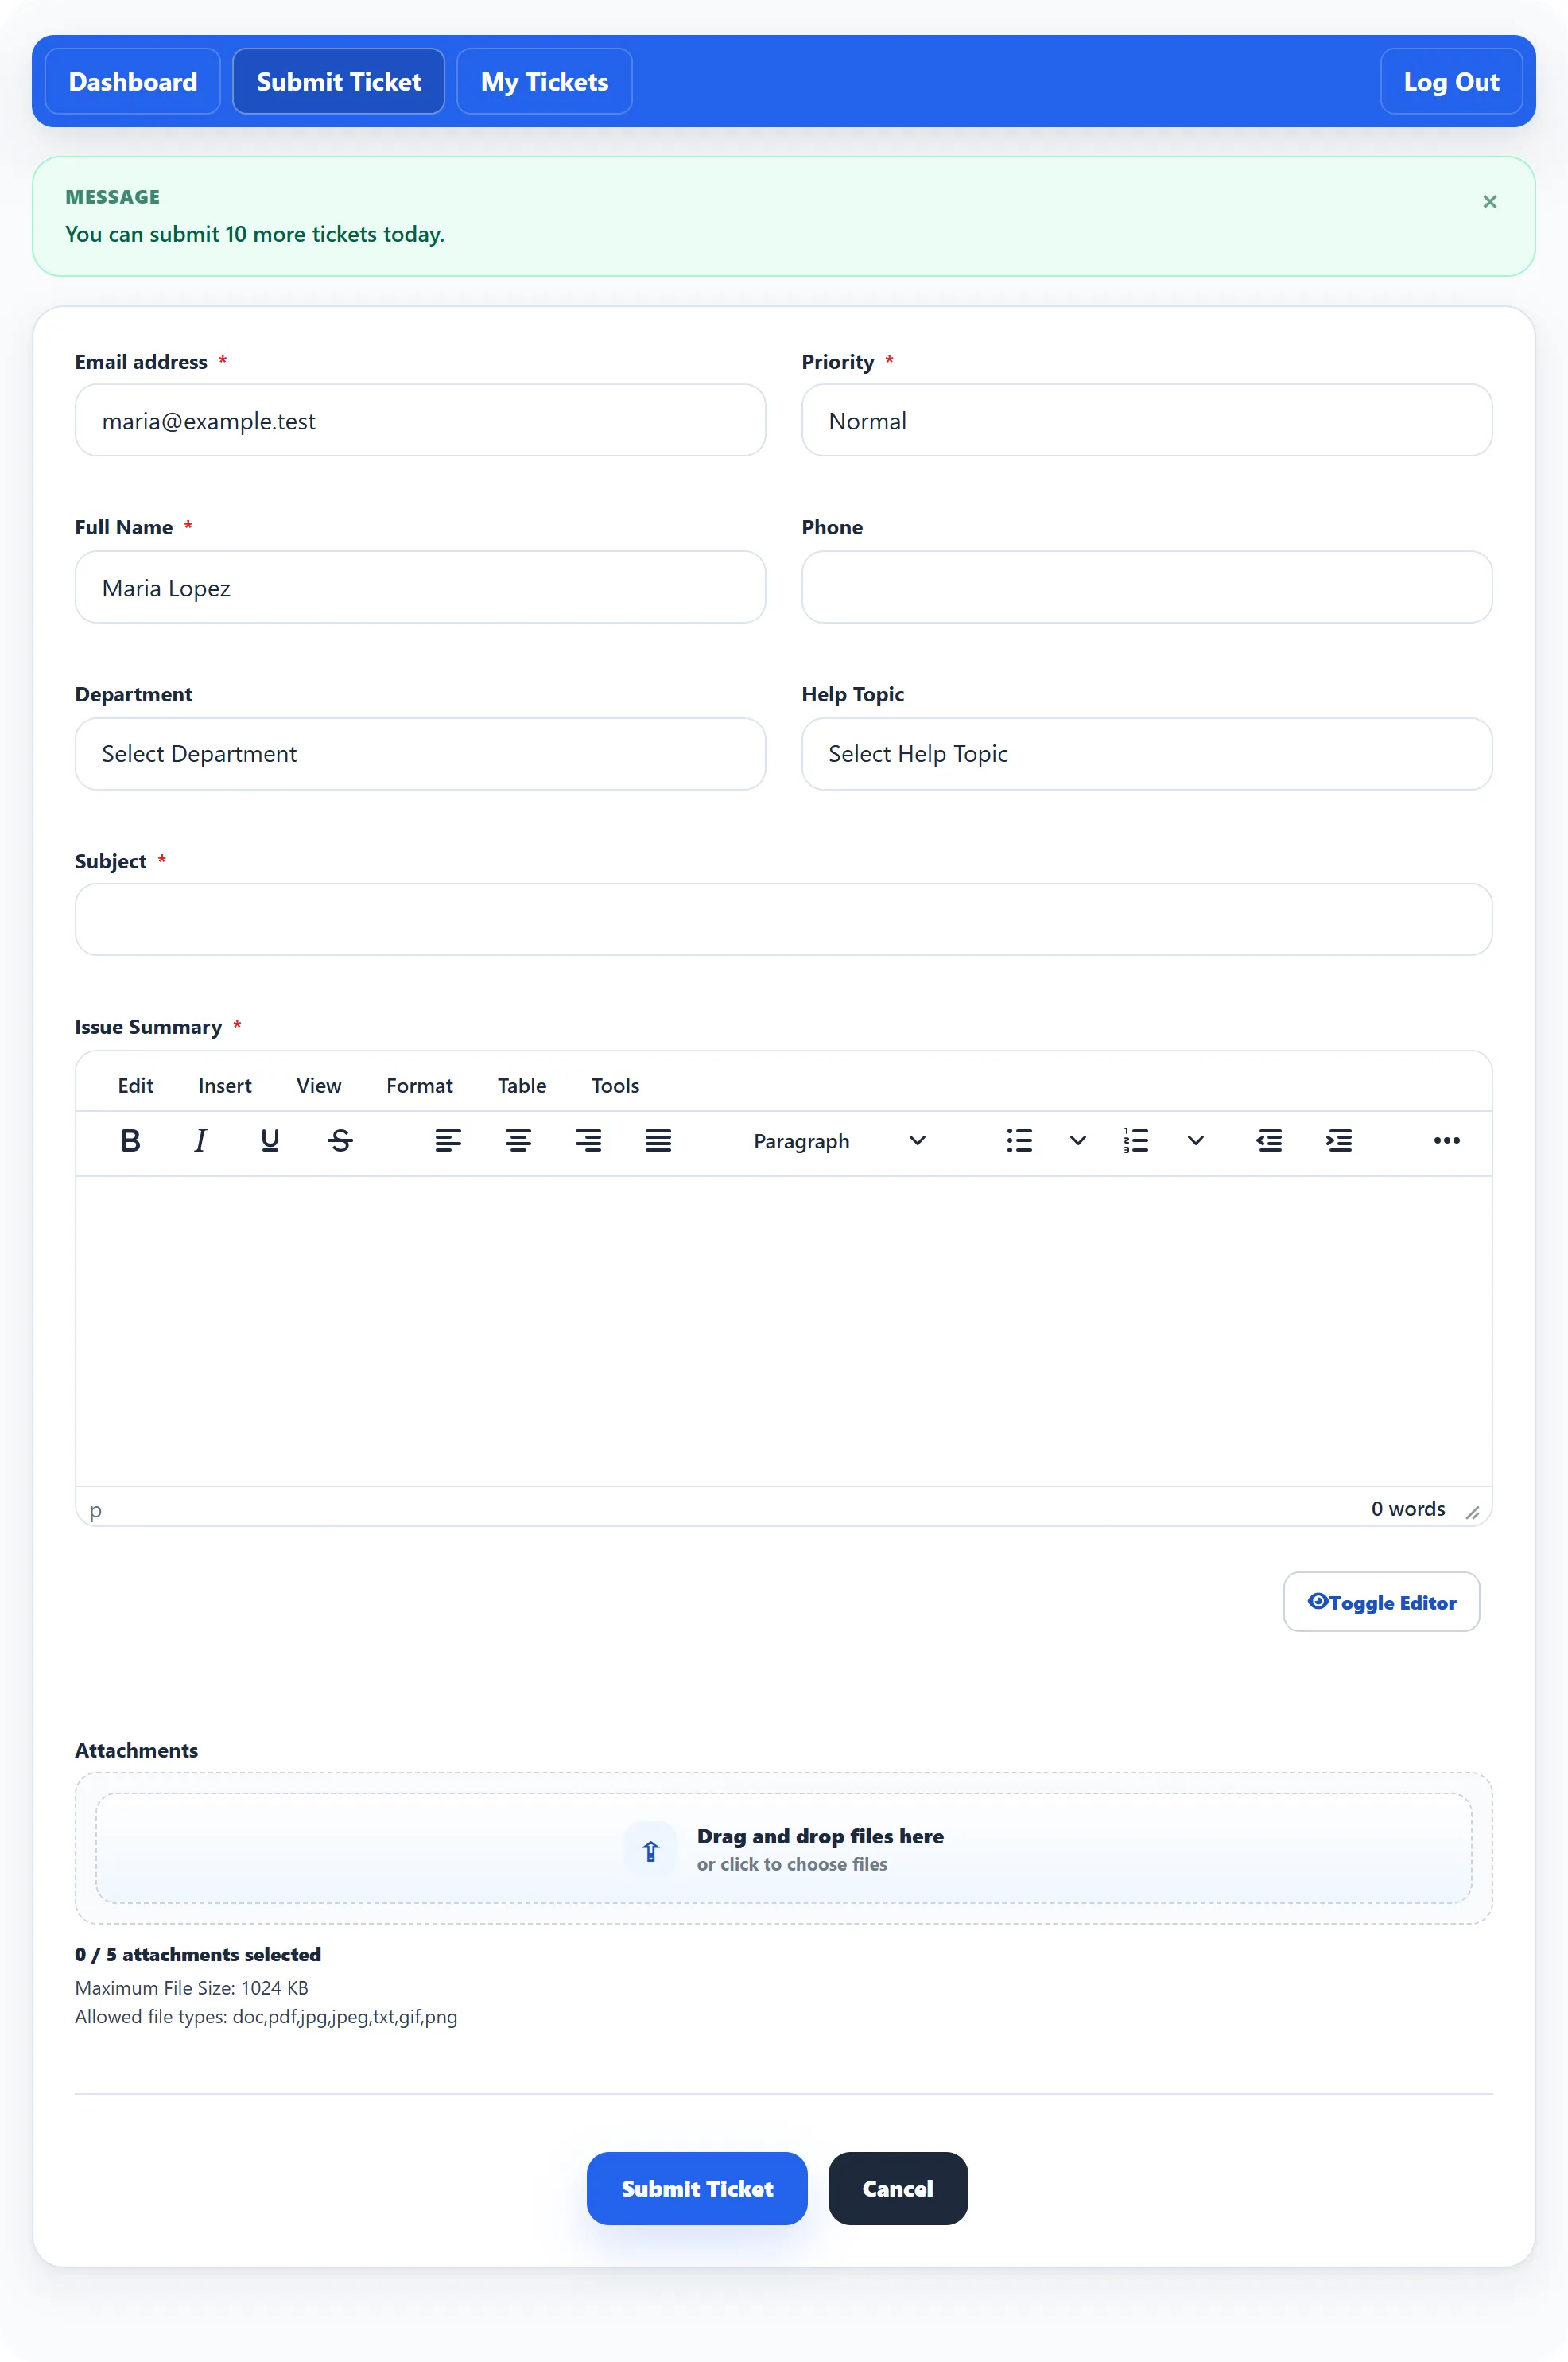The height and width of the screenshot is (2362, 1568).
Task: Click the drag and drop files area
Action: pyautogui.click(x=783, y=1848)
